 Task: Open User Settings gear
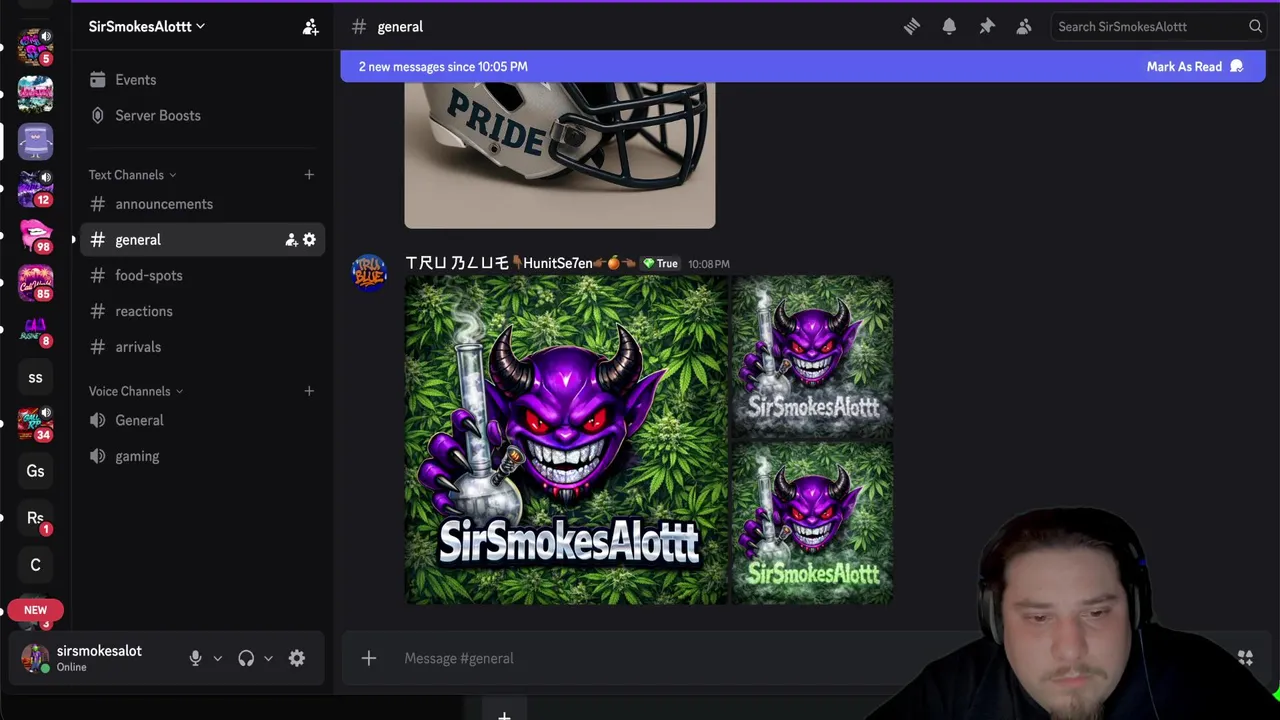coord(297,658)
